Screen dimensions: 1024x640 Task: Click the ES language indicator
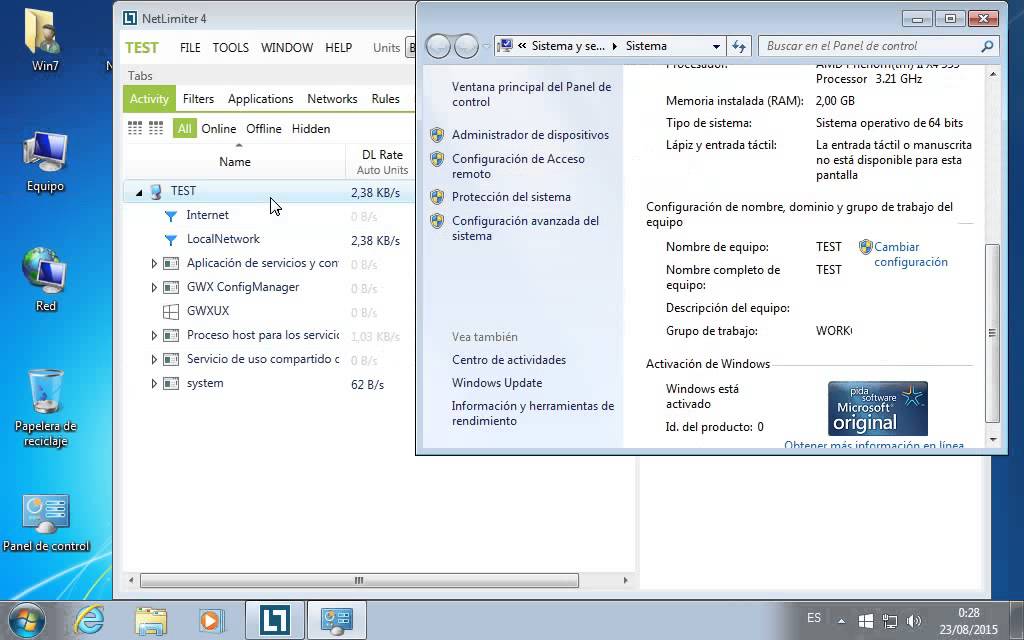(x=814, y=618)
